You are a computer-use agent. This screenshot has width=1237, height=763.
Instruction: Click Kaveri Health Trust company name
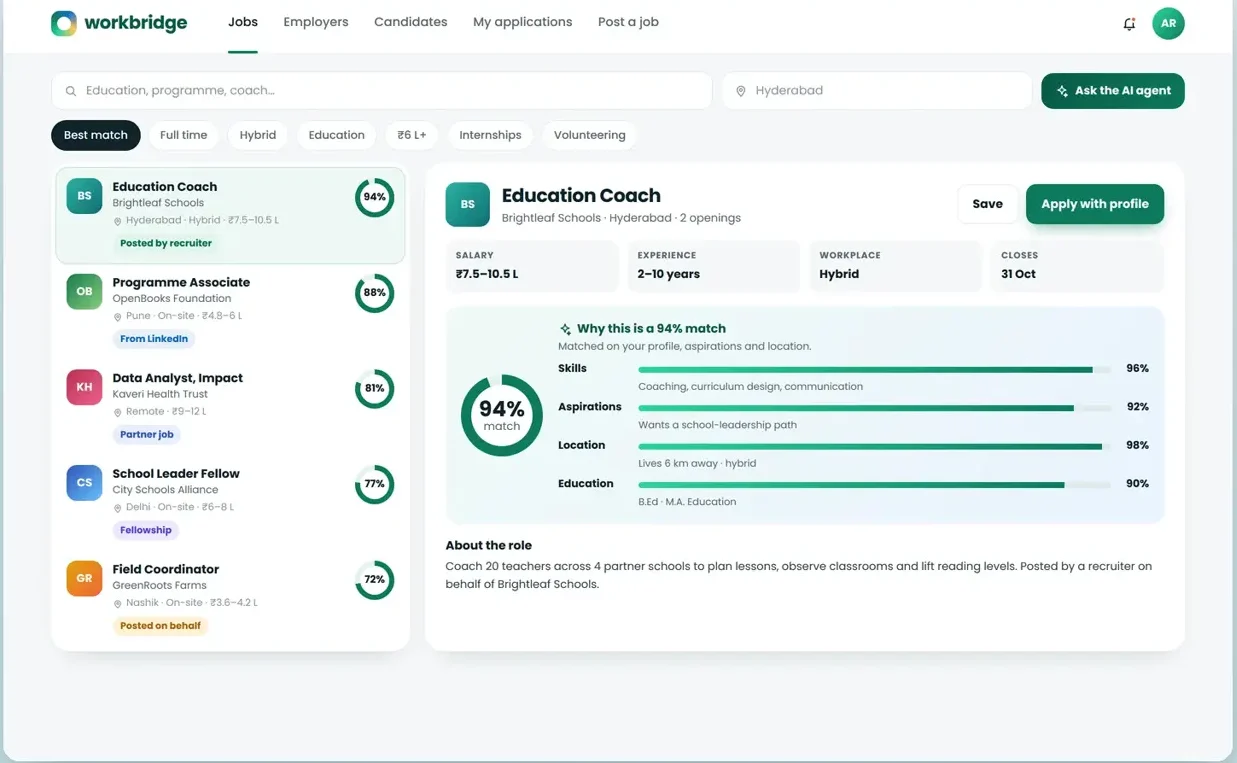pyautogui.click(x=160, y=394)
